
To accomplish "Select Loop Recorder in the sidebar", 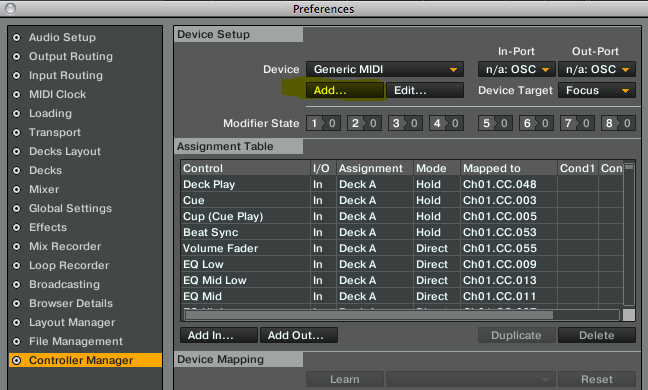I will [x=85, y=265].
